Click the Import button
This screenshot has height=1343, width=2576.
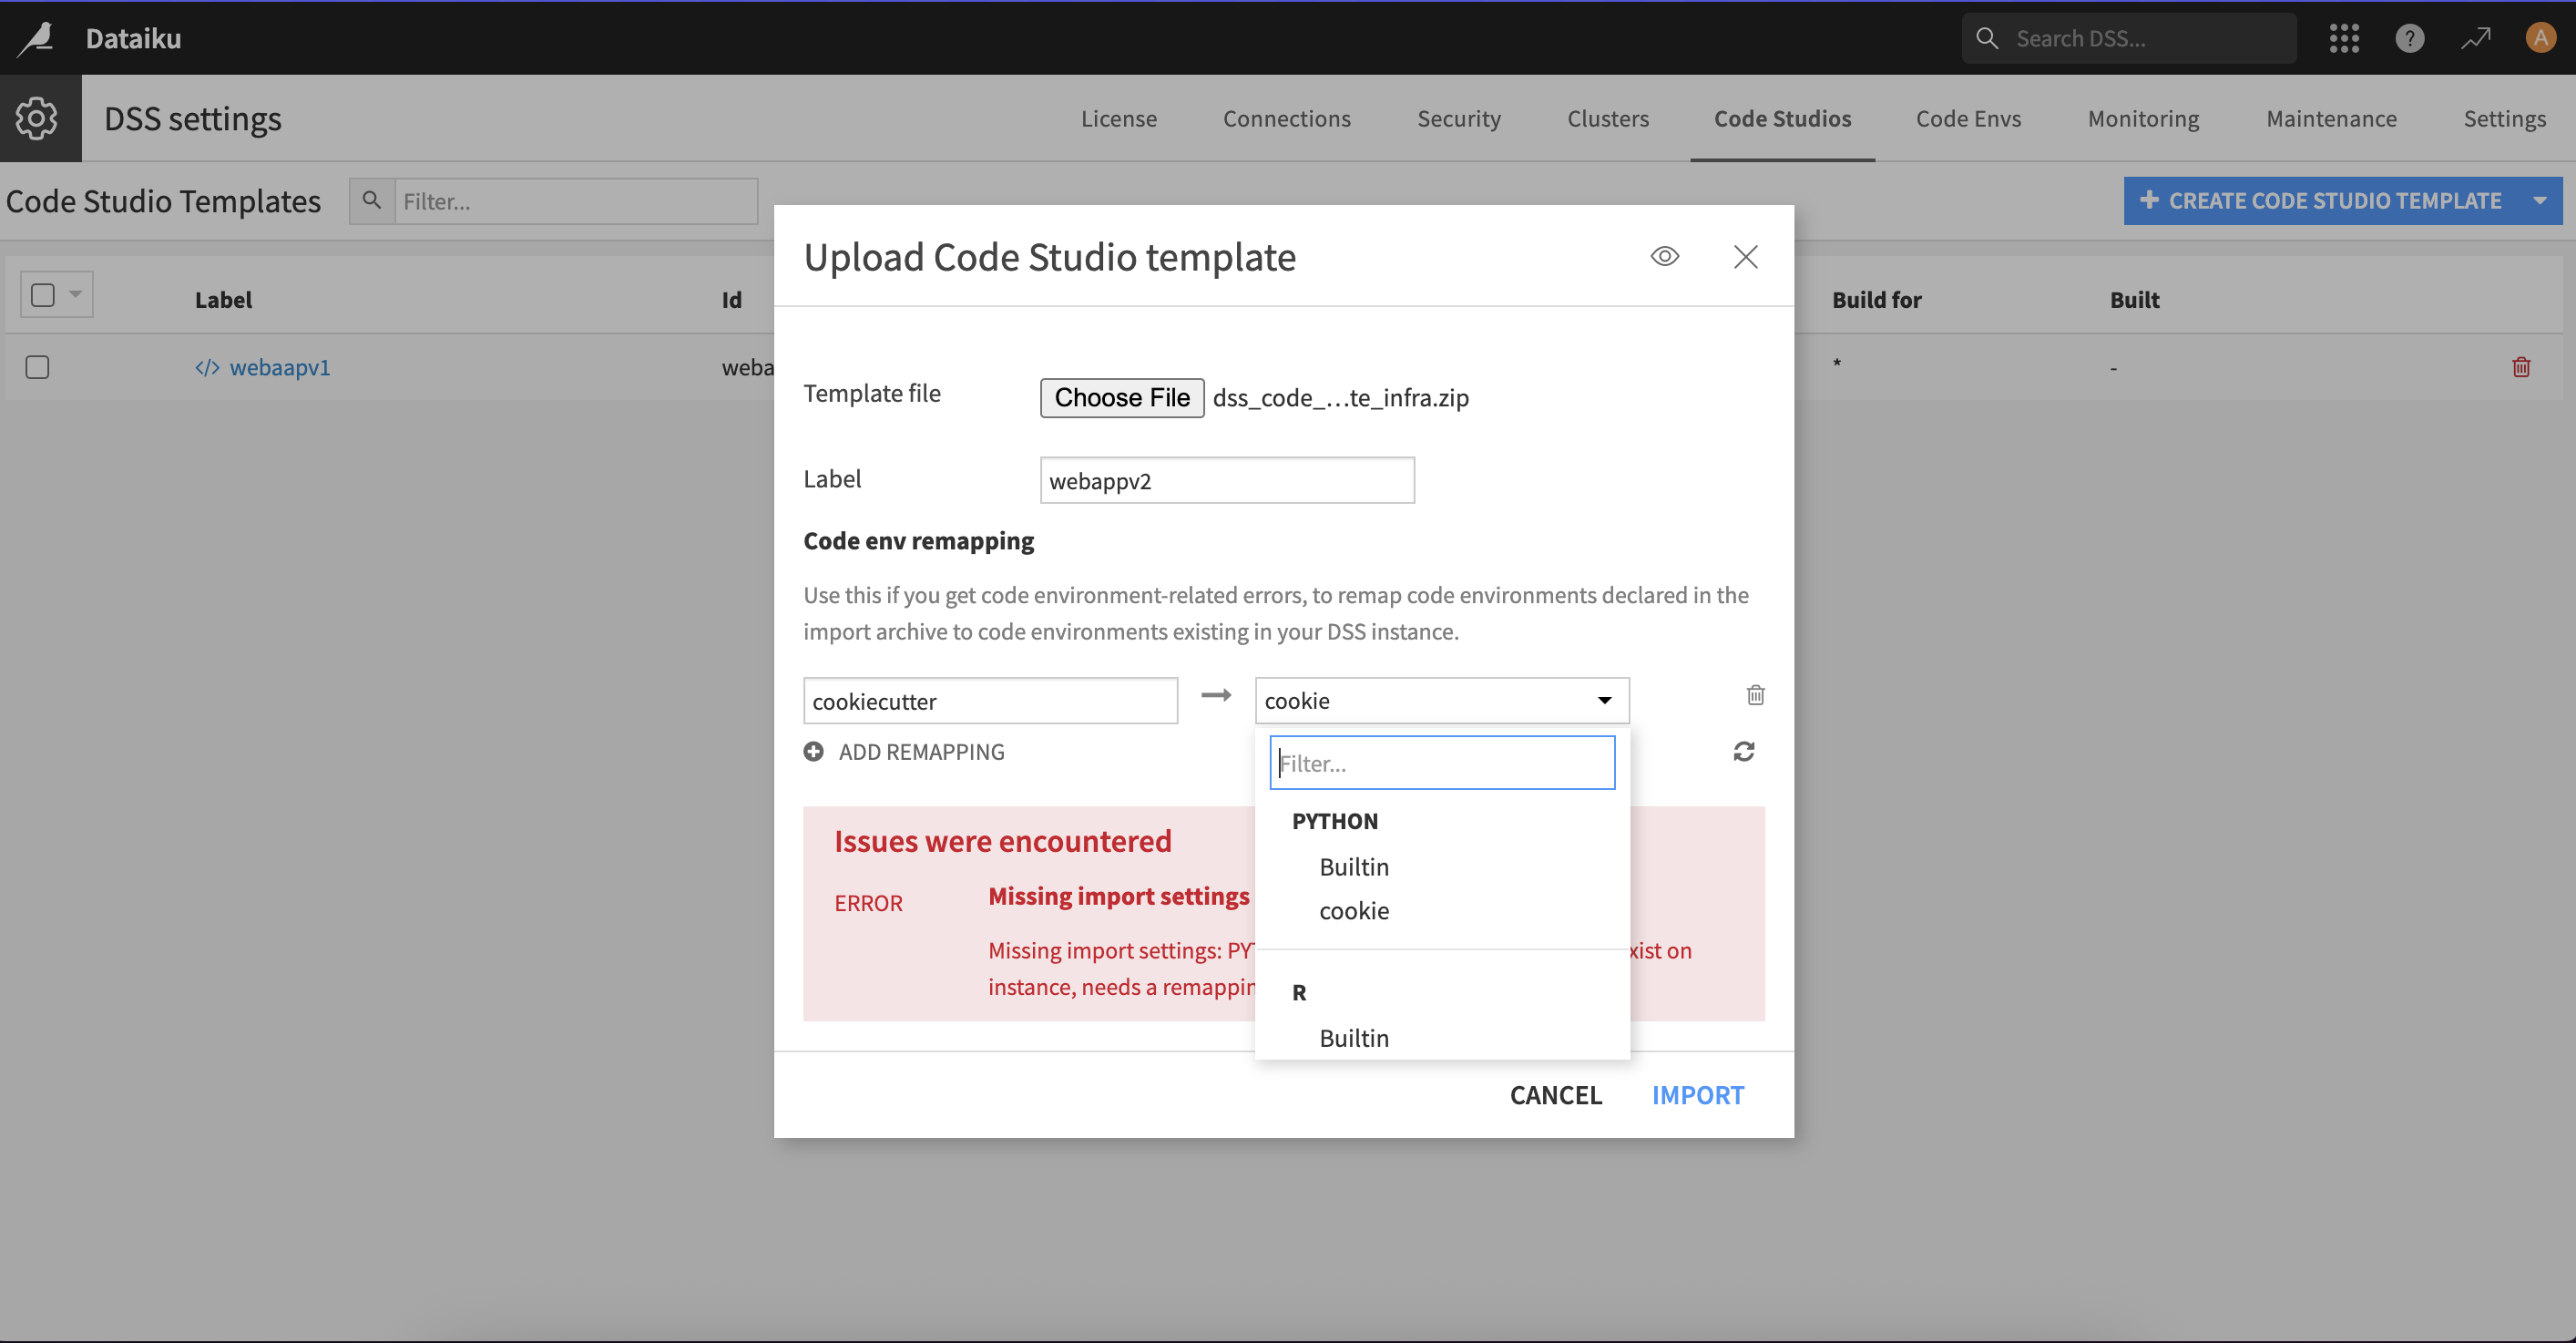tap(1697, 1095)
